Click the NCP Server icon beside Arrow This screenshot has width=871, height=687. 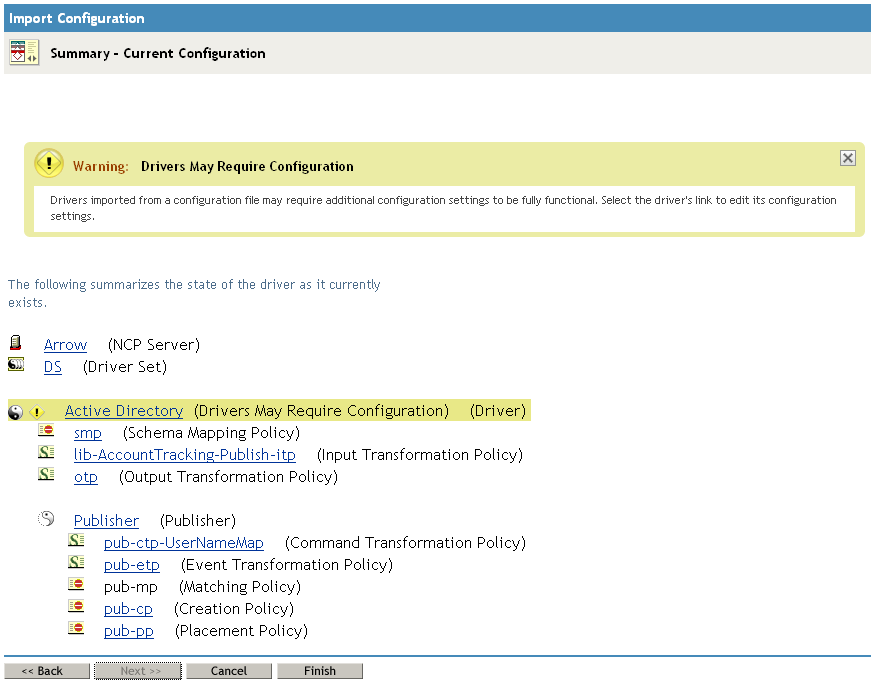click(x=16, y=344)
